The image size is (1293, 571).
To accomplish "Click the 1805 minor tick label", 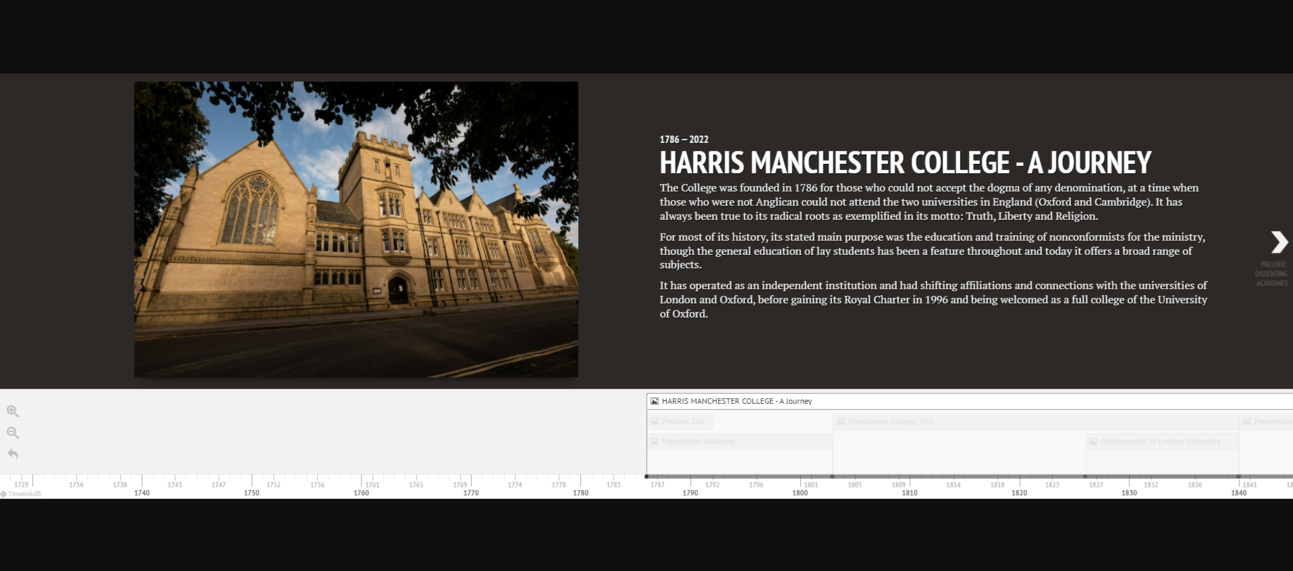I will click(x=855, y=485).
